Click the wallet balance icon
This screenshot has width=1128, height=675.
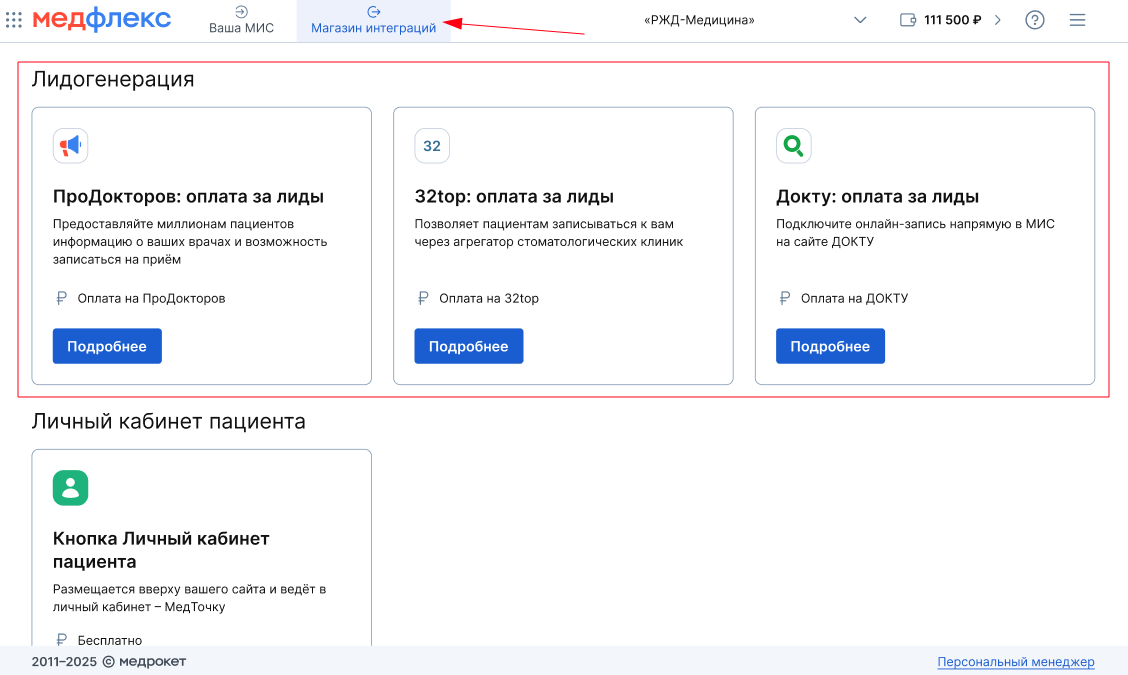point(908,20)
